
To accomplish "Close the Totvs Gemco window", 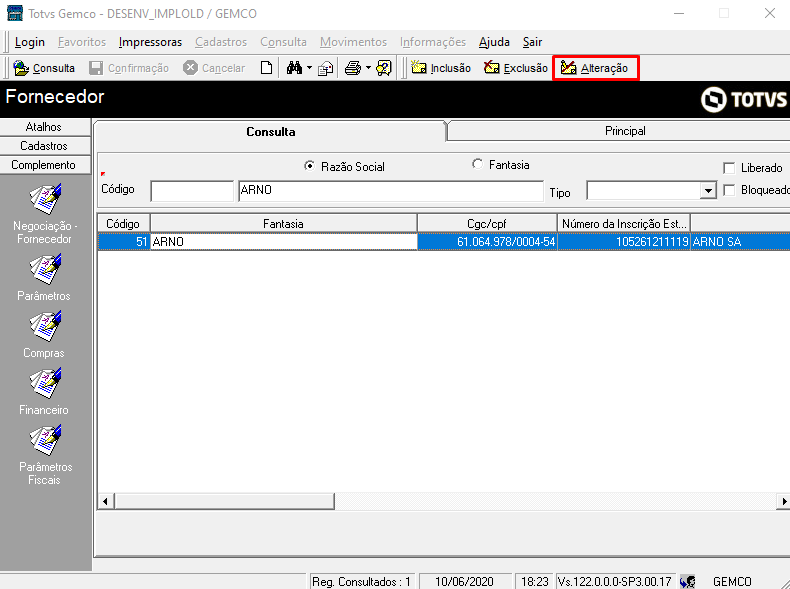I will coord(769,13).
